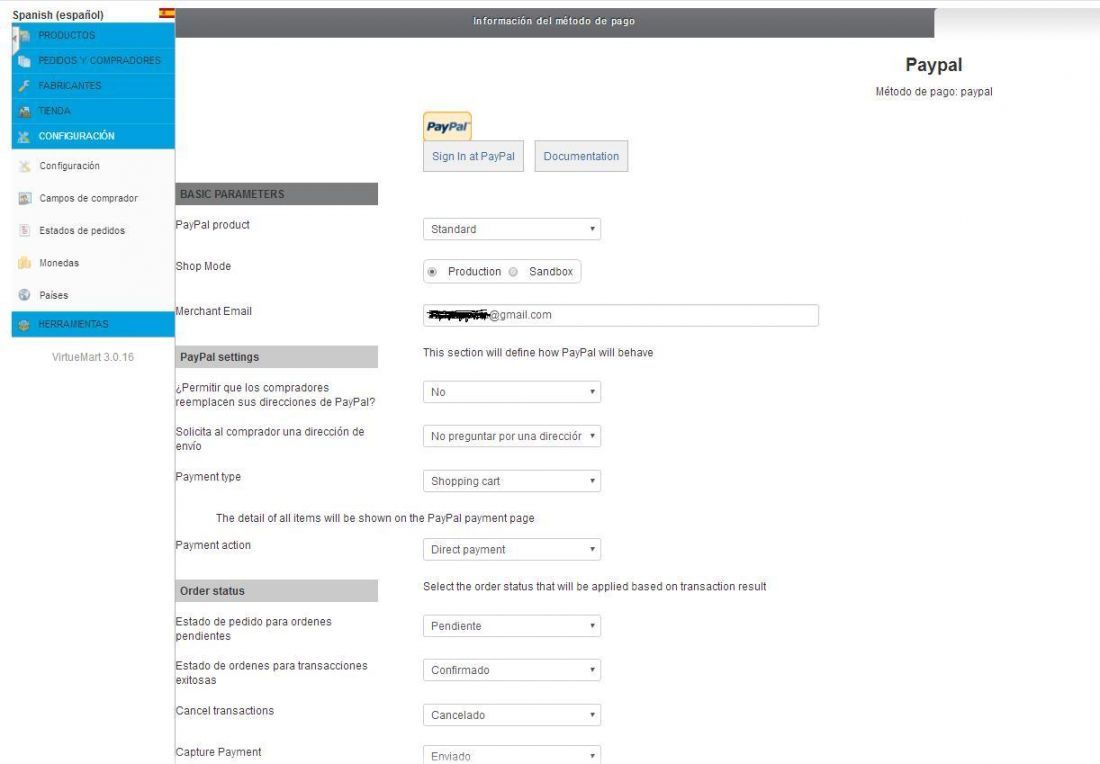Screen dimensions: 1100x764
Task: Click the Configuración header tools icon
Action: click(25, 136)
